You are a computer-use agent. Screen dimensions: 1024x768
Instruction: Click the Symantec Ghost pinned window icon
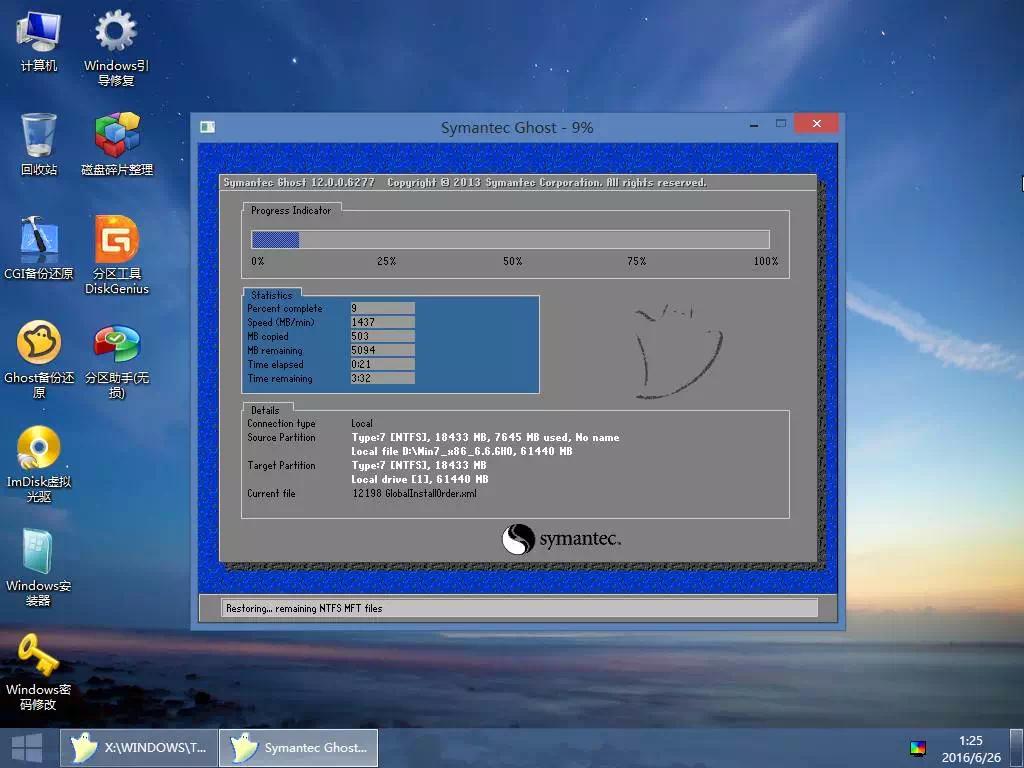(206, 127)
